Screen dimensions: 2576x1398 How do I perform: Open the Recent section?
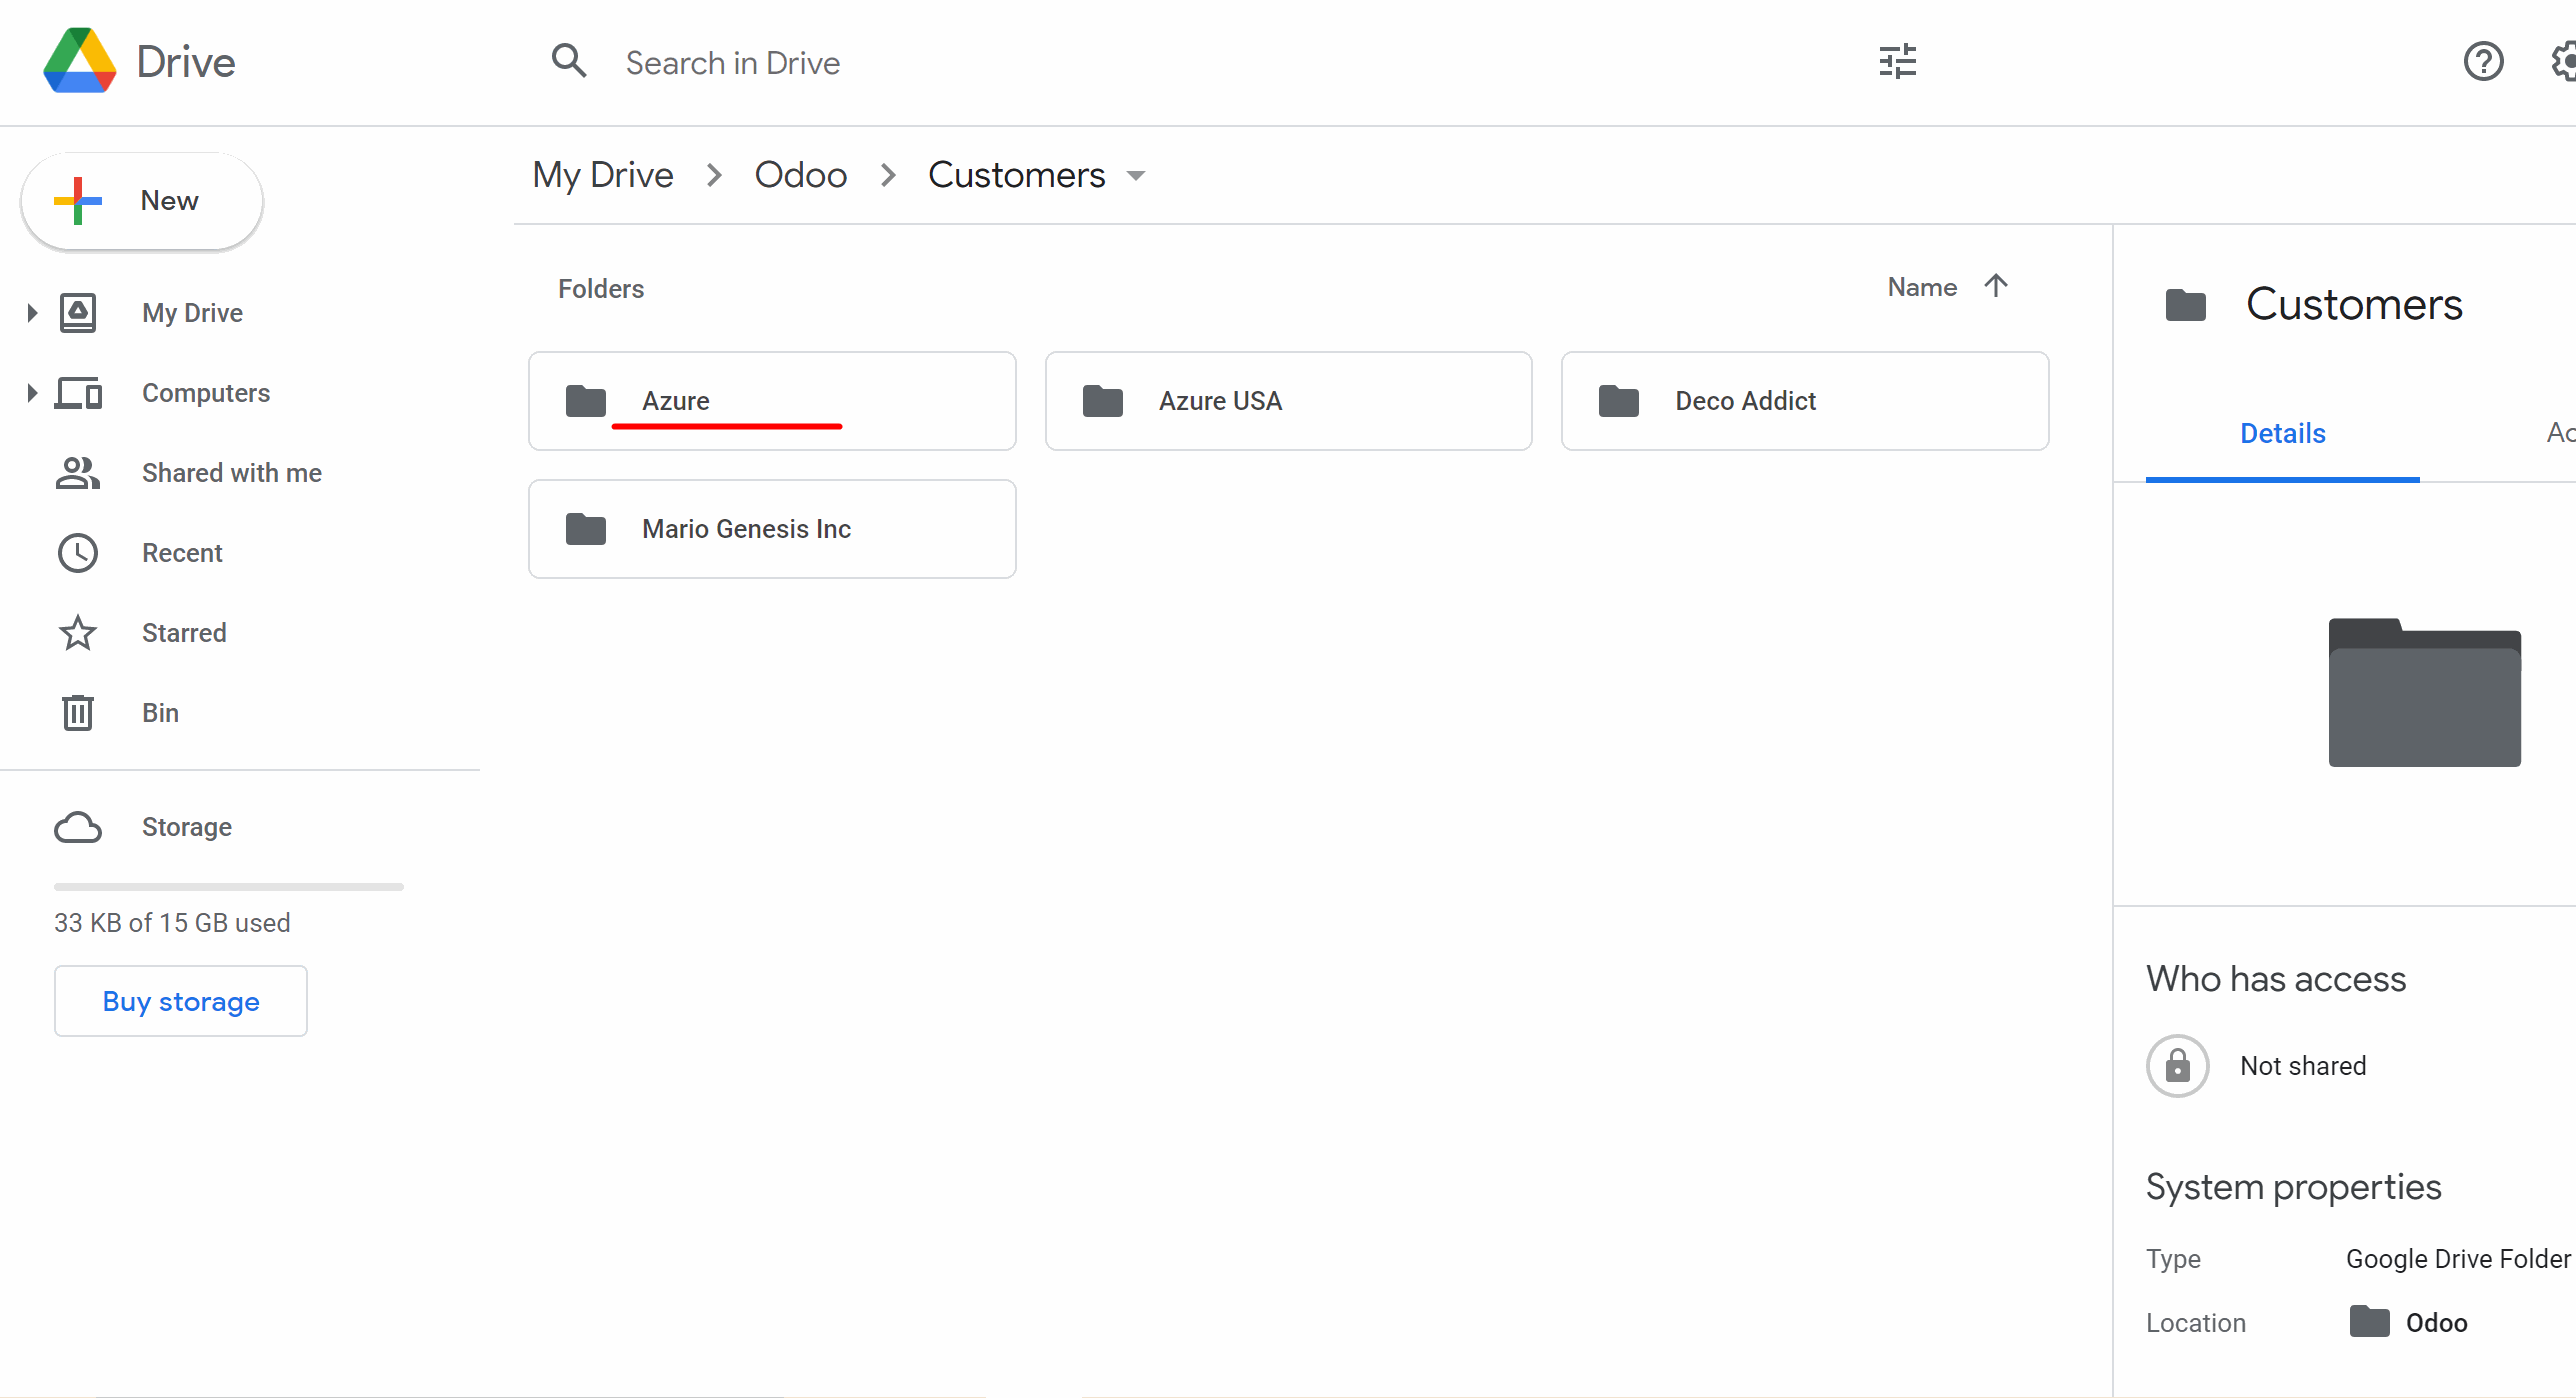pos(182,553)
